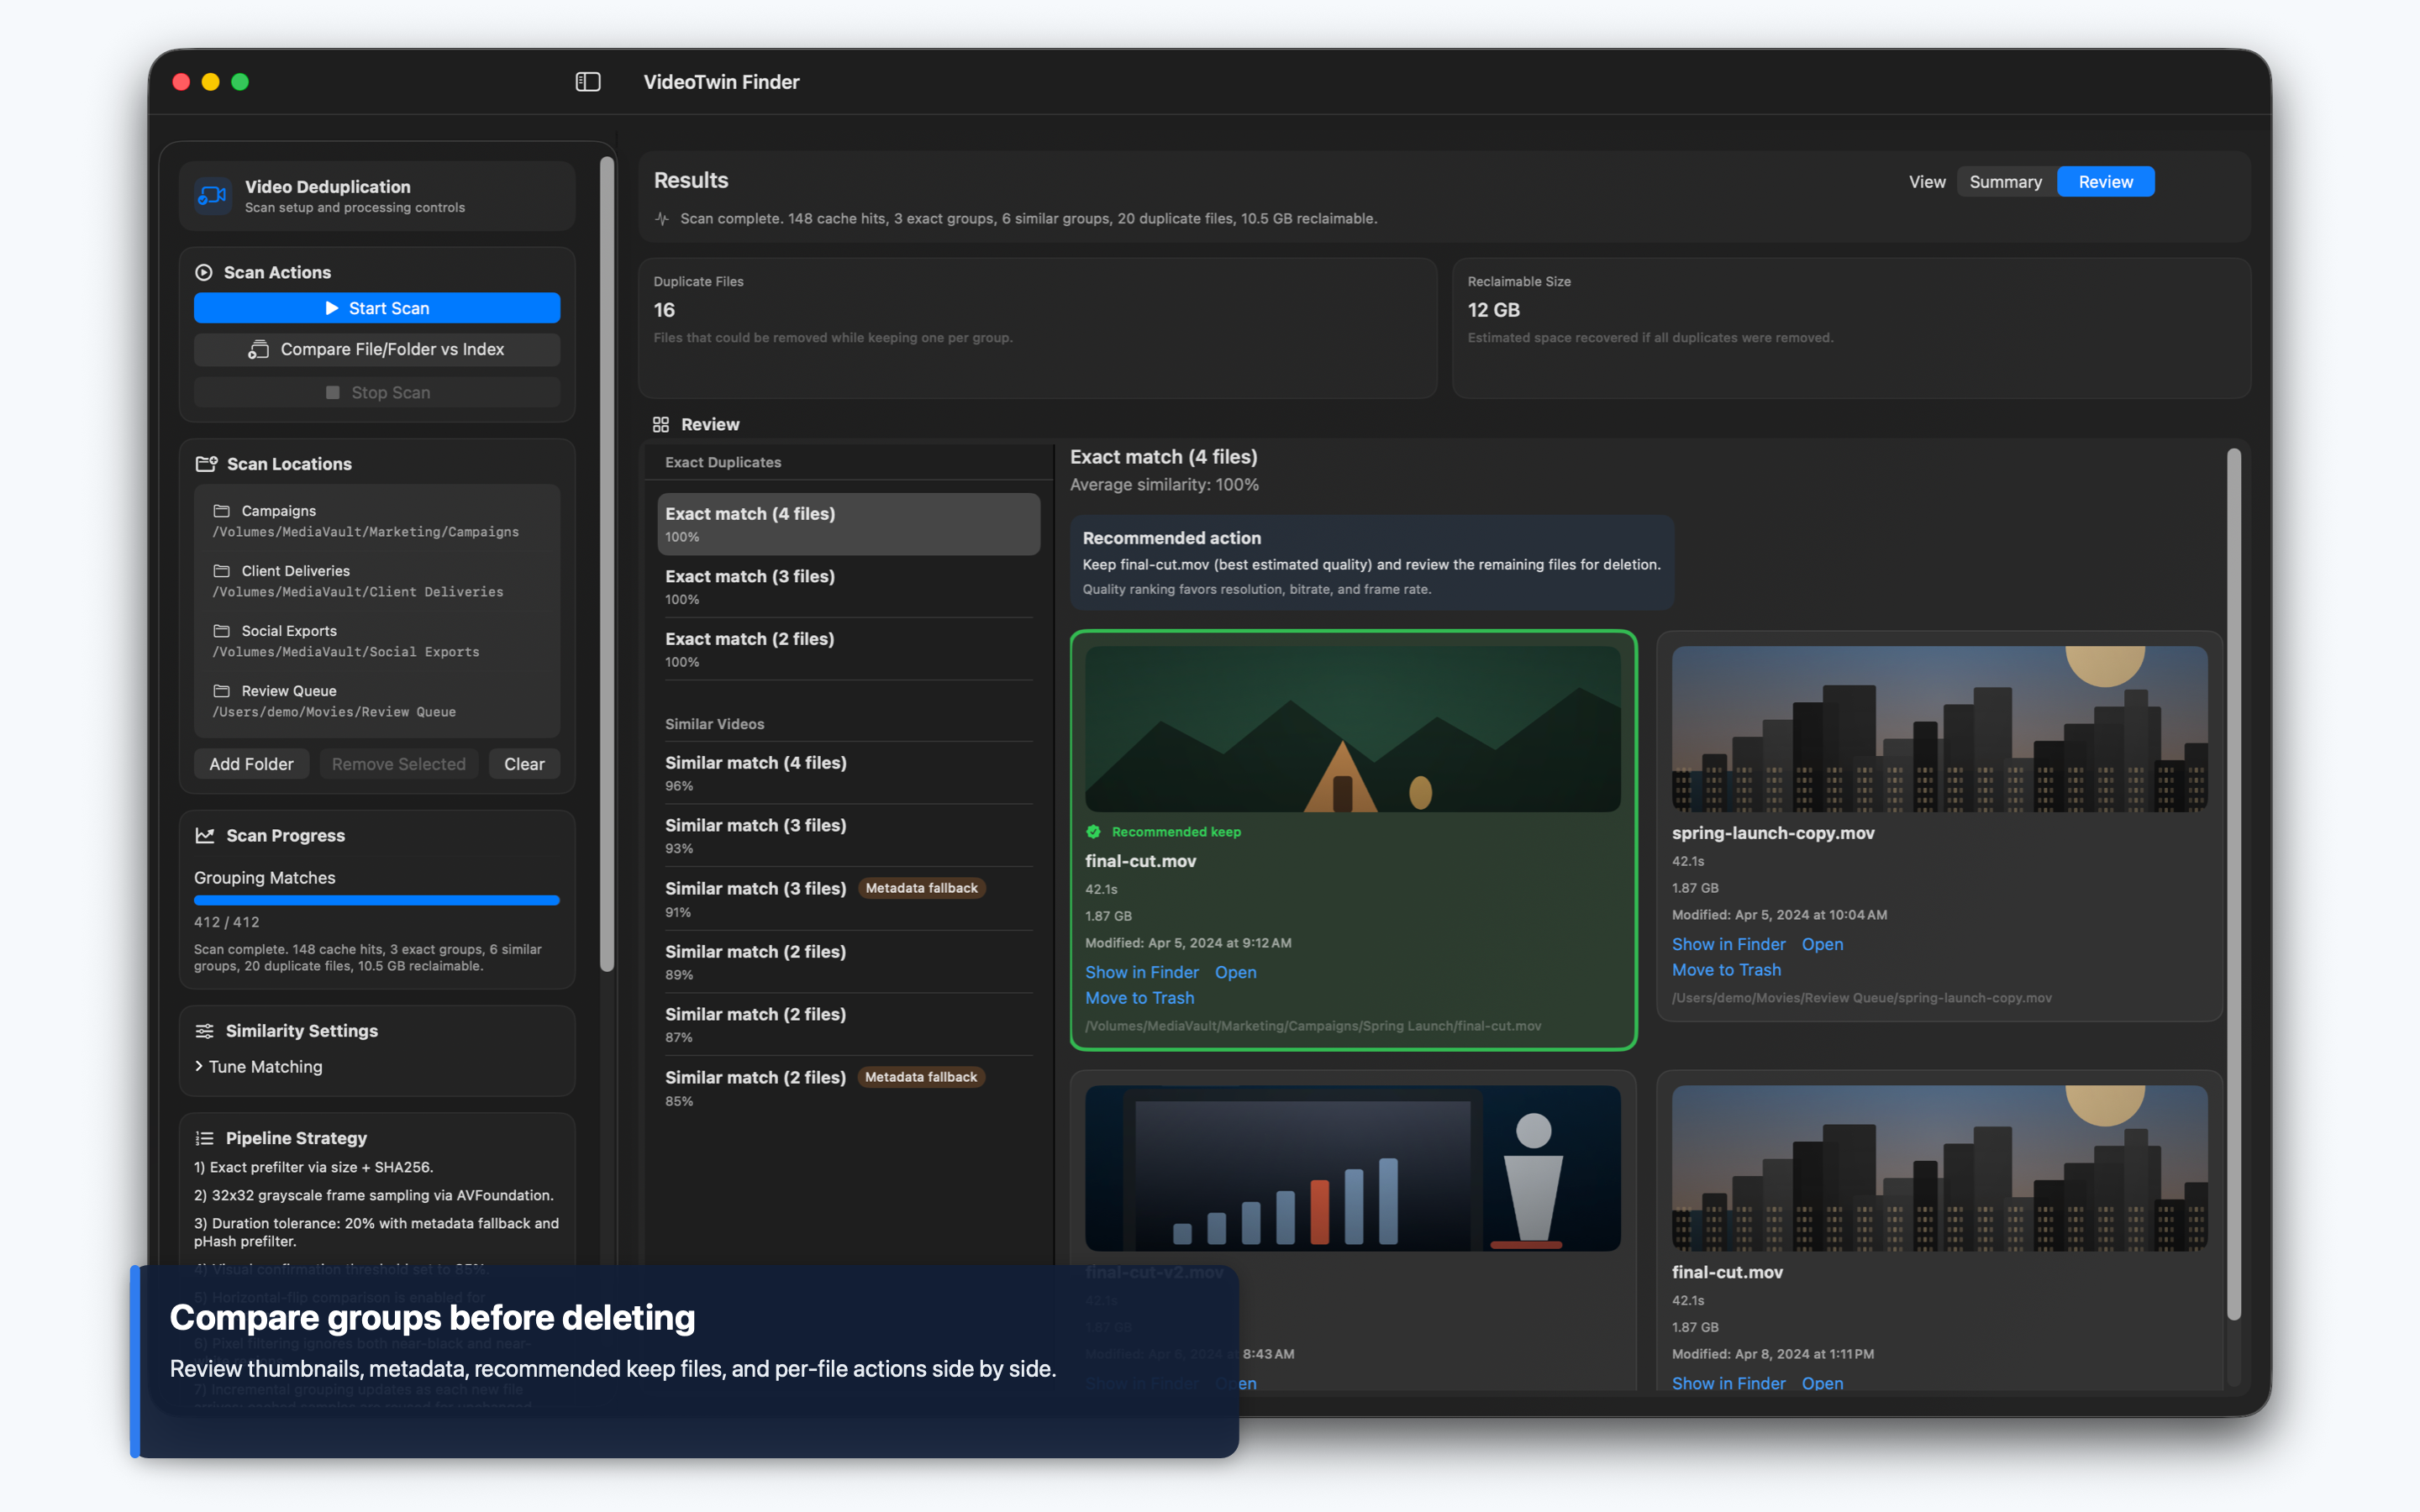The width and height of the screenshot is (2420, 1512).
Task: Click Metadata fallback badge on 85% group
Action: coord(921,1077)
